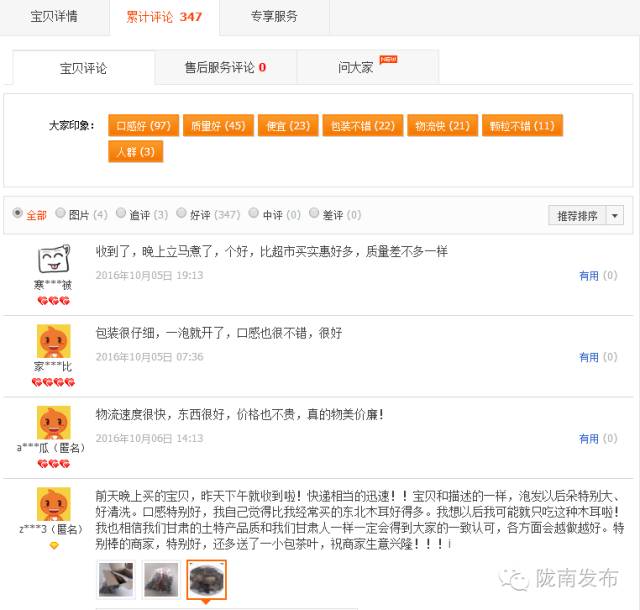Image resolution: width=640 pixels, height=610 pixels.
Task: Open second review photo thumbnail
Action: tap(160, 578)
